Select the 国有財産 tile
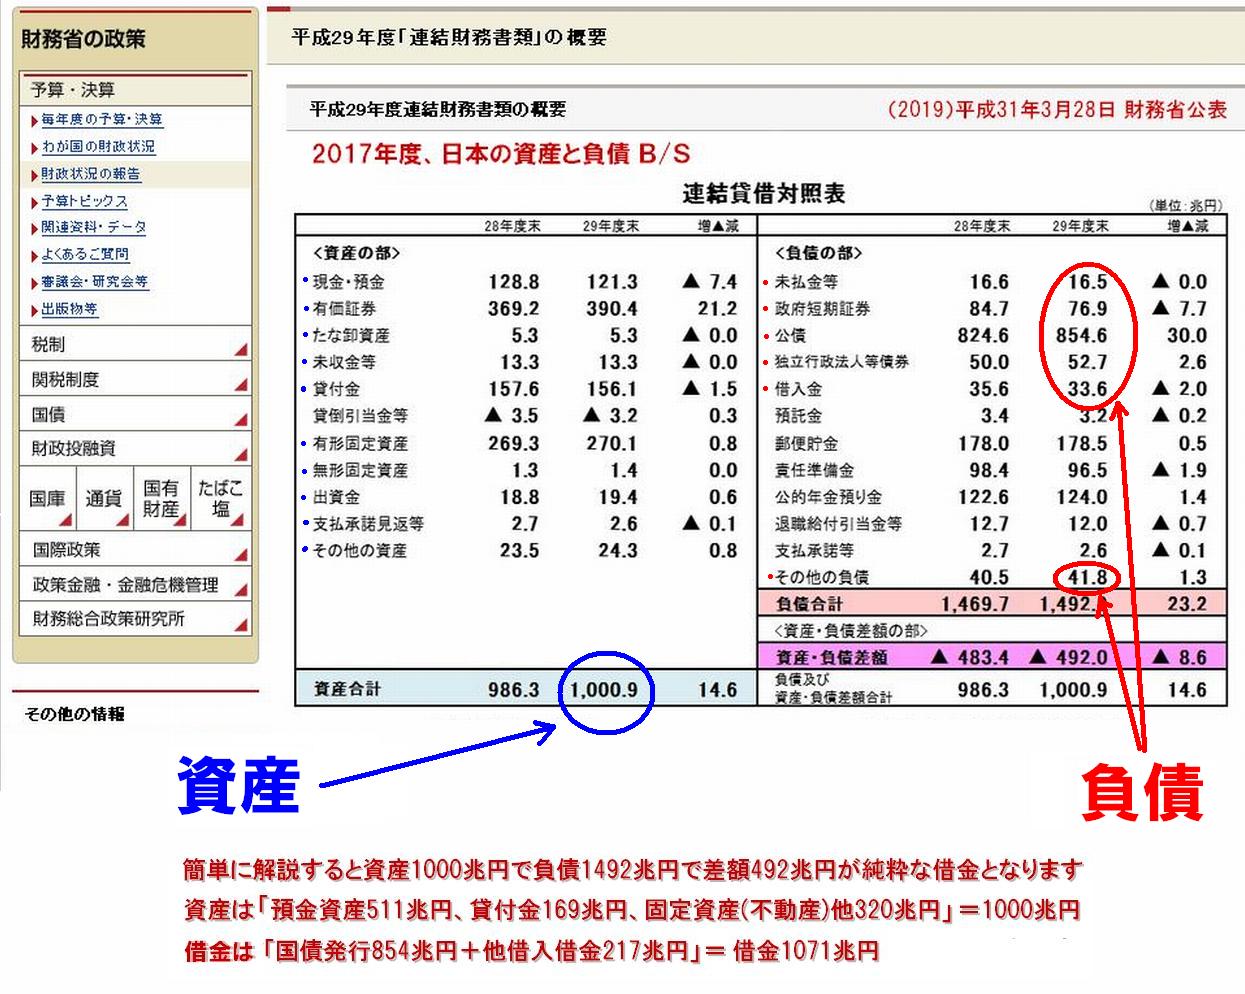Viewport: 1245px width, 994px height. click(161, 499)
